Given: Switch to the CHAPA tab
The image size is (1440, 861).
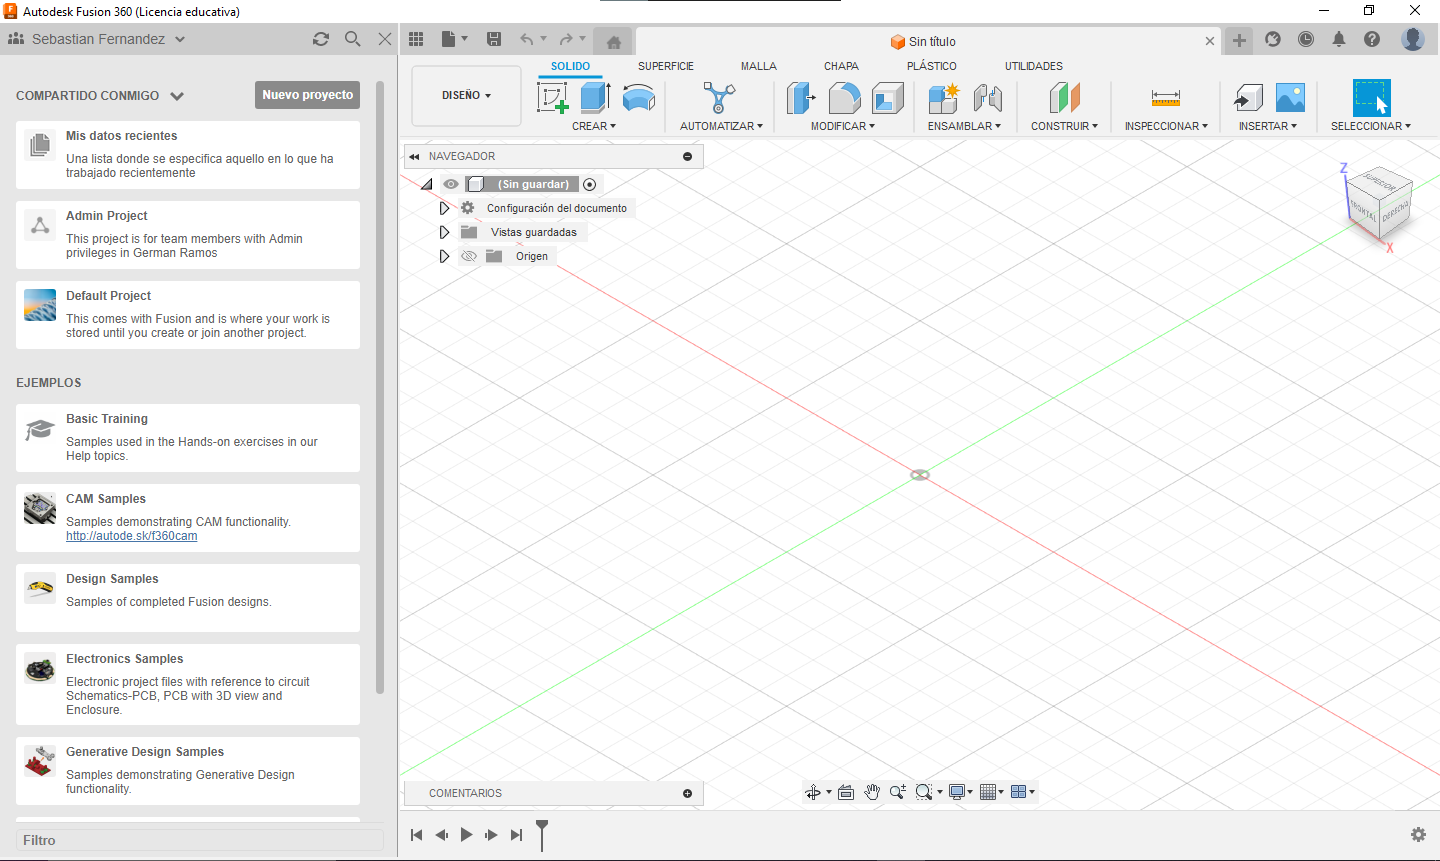Looking at the screenshot, I should click(x=841, y=66).
